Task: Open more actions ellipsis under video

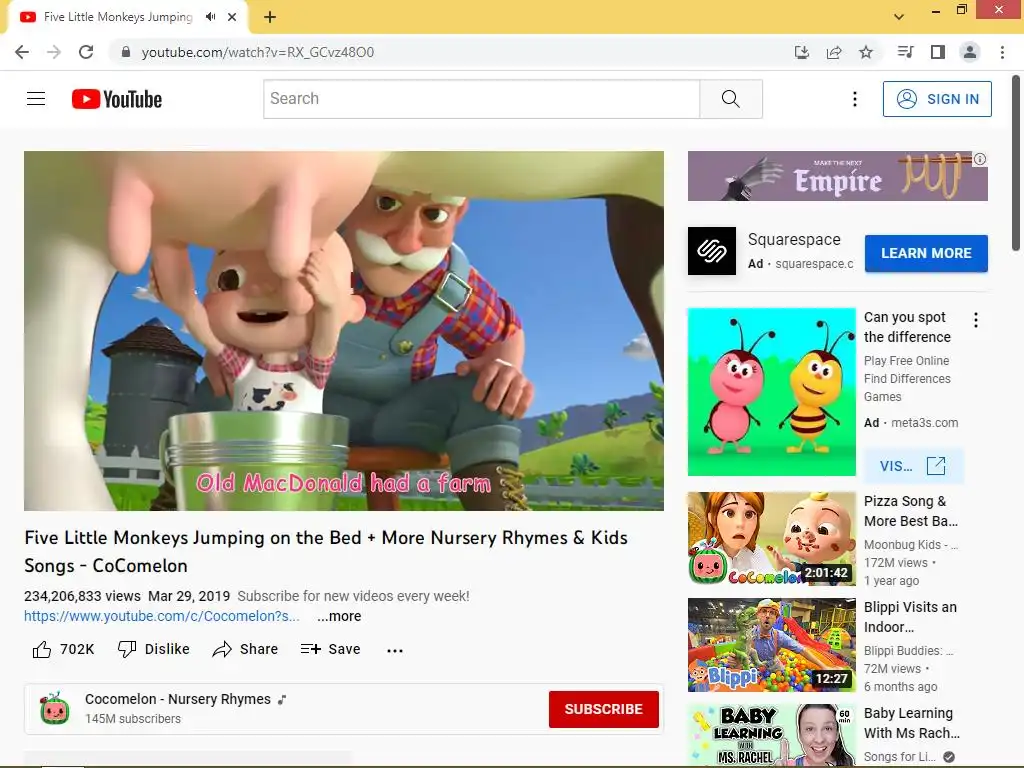Action: point(394,650)
